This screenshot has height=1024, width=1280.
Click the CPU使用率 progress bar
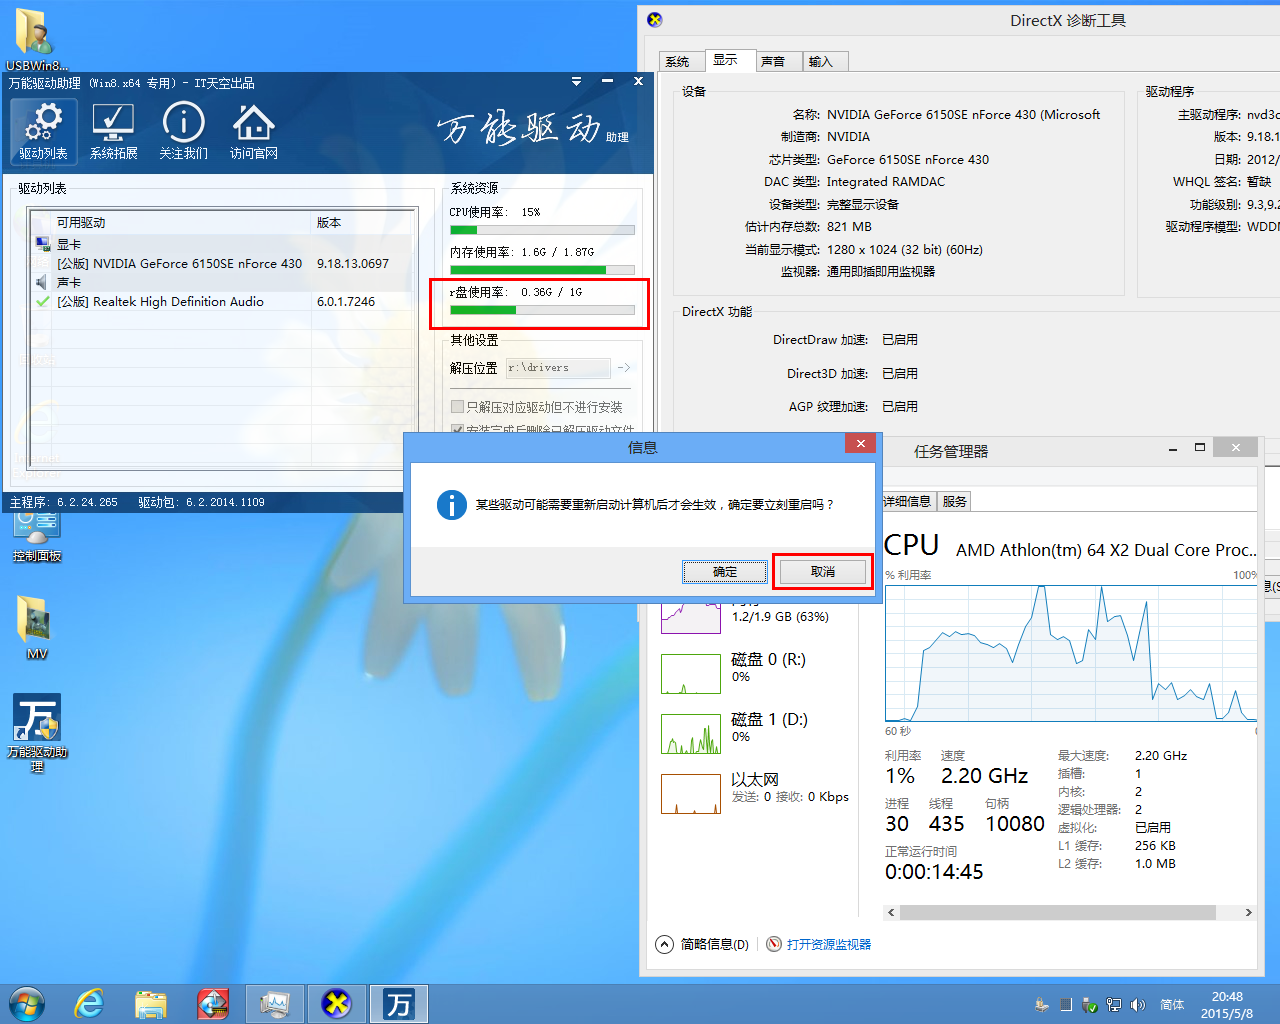pyautogui.click(x=542, y=230)
